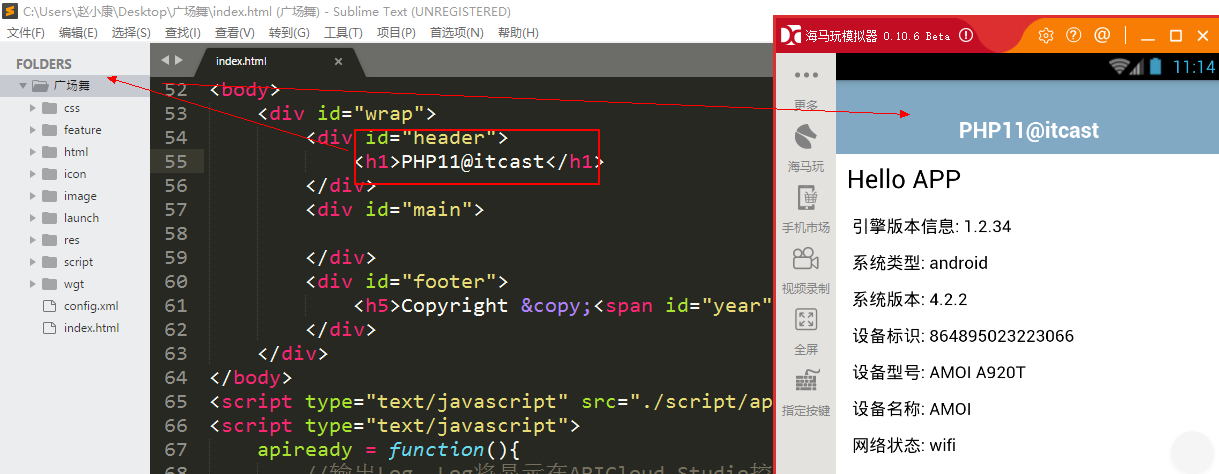Open the 指定按键 key mapping tool
The image size is (1219, 474).
(x=805, y=382)
